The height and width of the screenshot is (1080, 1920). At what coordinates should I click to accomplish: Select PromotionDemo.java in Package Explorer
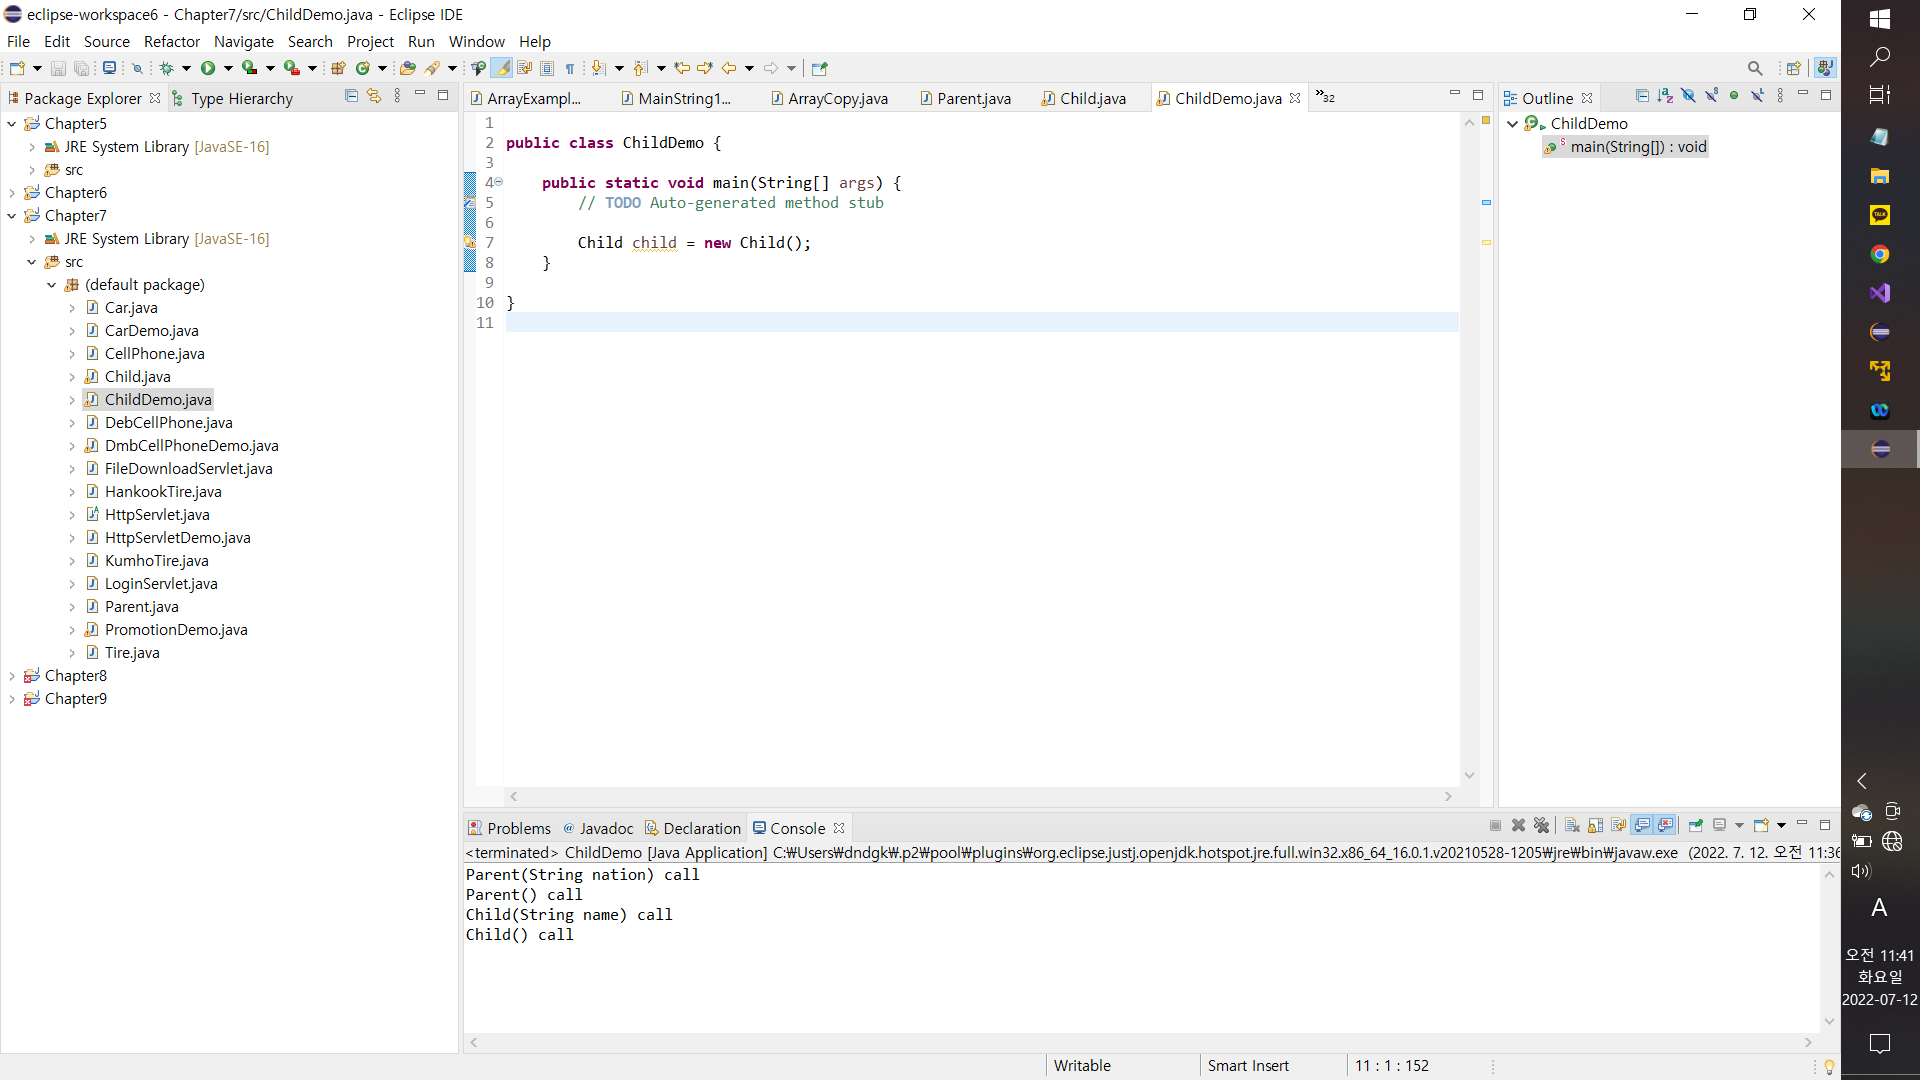click(x=176, y=630)
